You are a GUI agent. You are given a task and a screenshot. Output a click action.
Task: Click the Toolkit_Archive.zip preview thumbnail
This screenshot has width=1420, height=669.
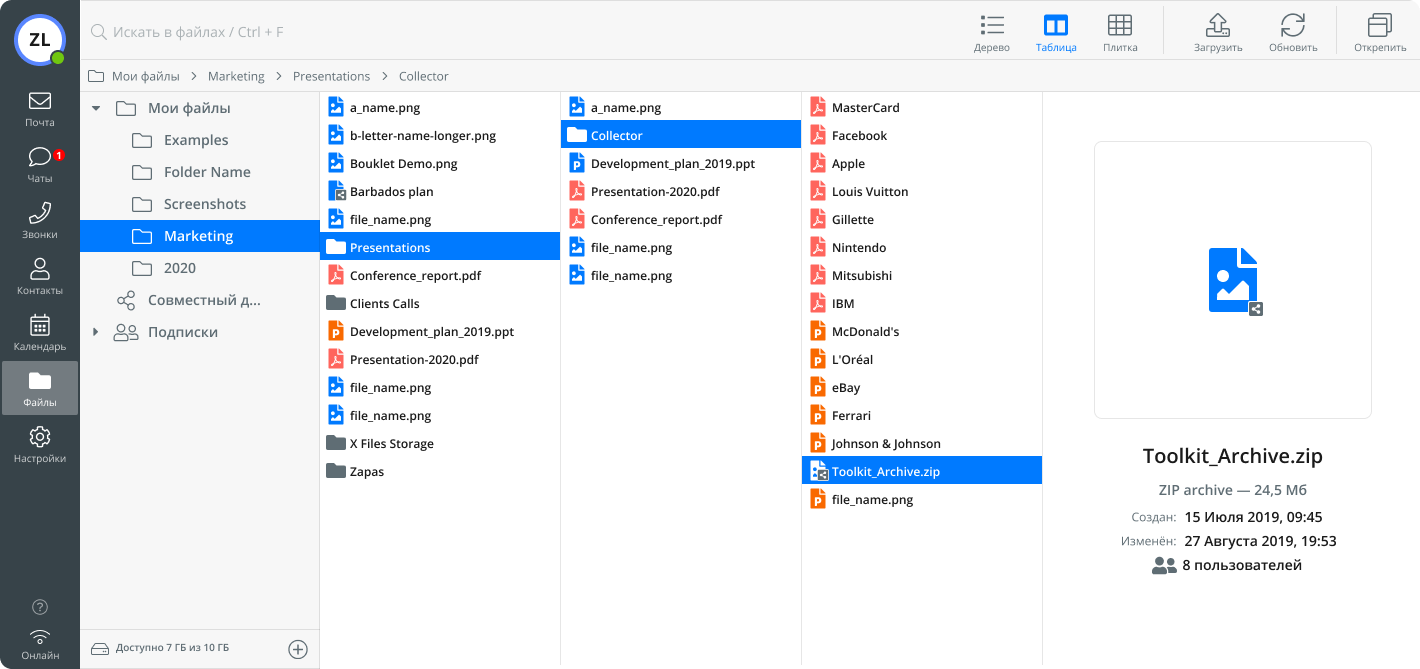pyautogui.click(x=1233, y=280)
